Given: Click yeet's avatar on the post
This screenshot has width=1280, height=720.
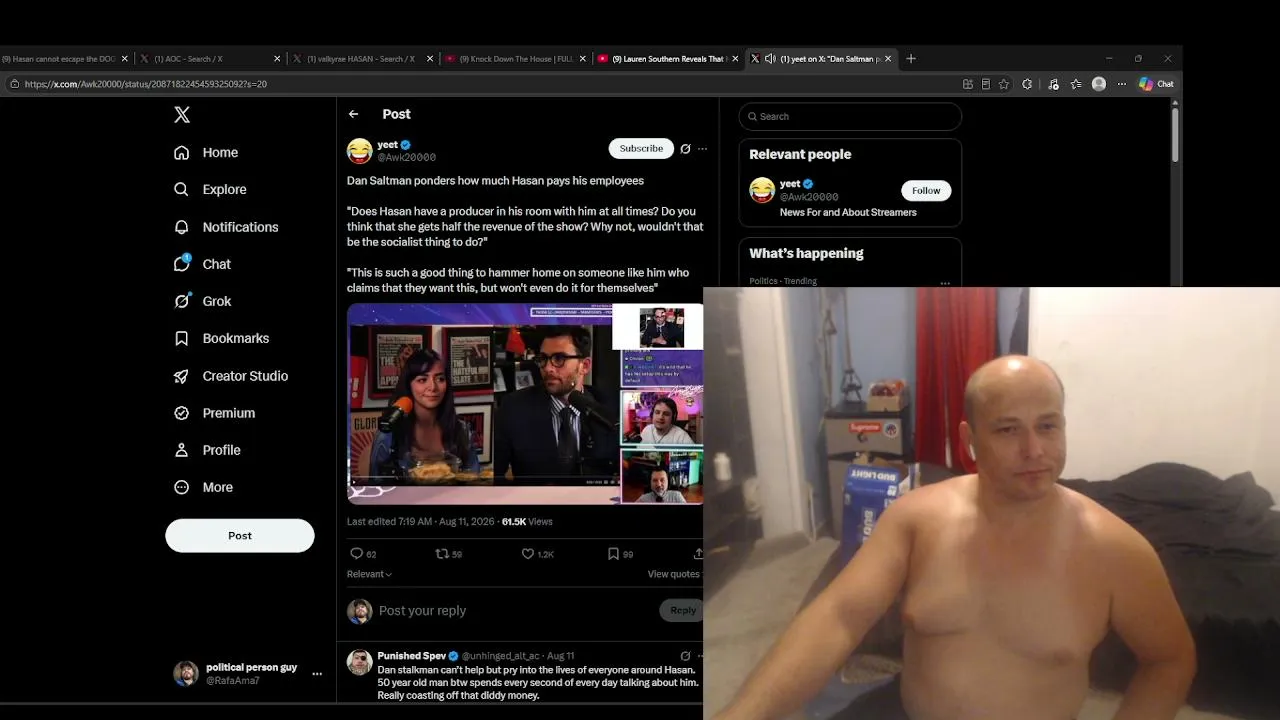Looking at the screenshot, I should click(360, 151).
